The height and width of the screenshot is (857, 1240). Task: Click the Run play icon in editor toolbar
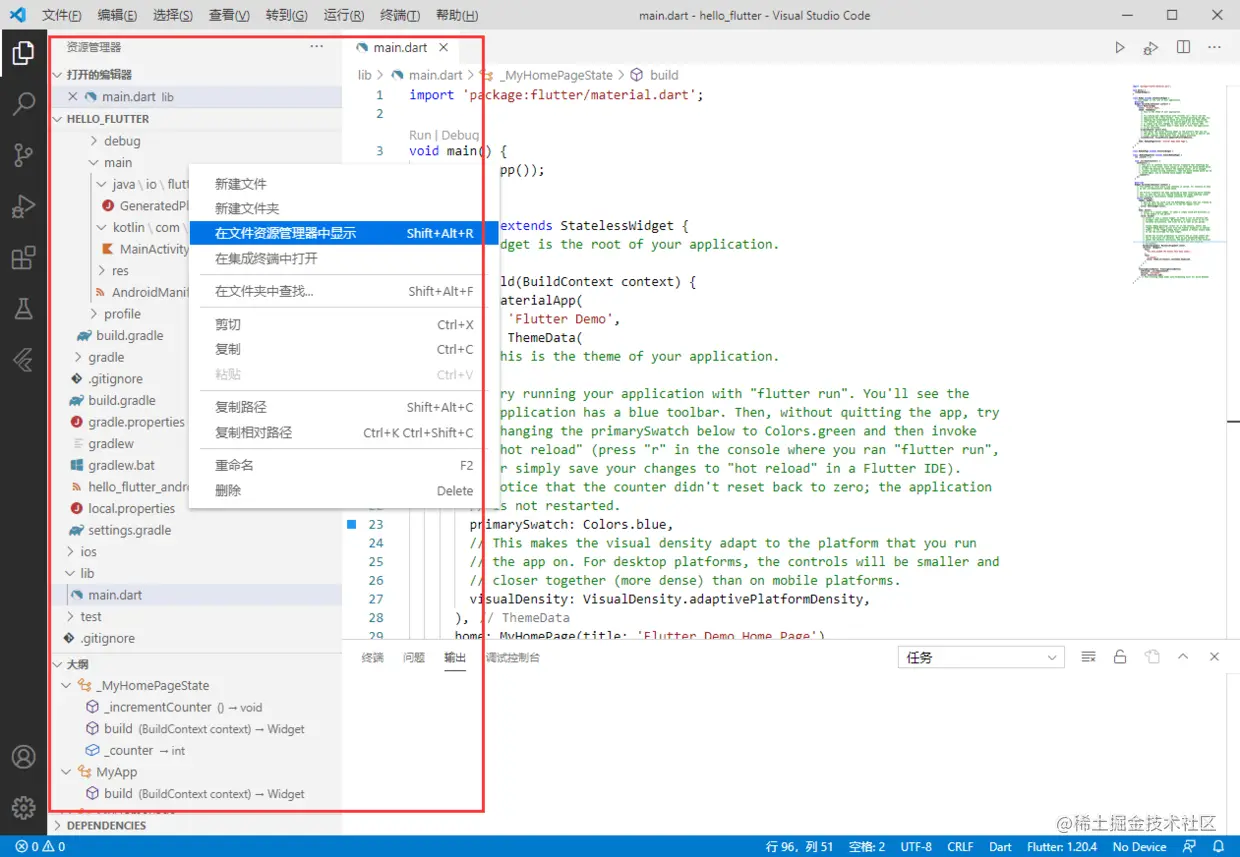click(x=1120, y=47)
